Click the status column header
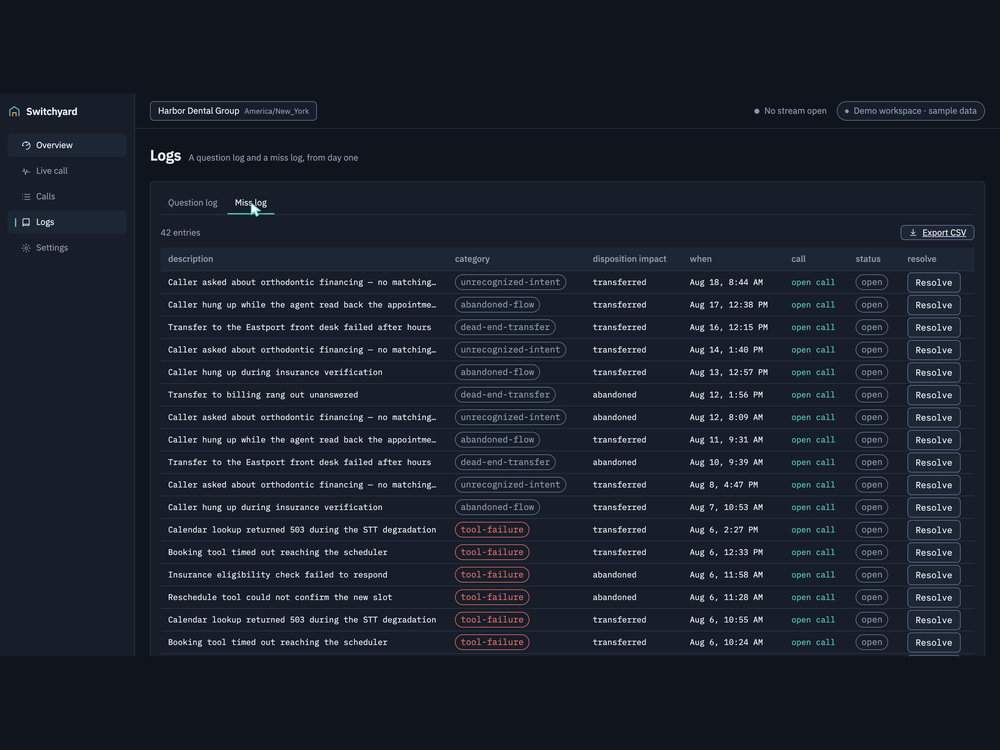 click(x=868, y=259)
